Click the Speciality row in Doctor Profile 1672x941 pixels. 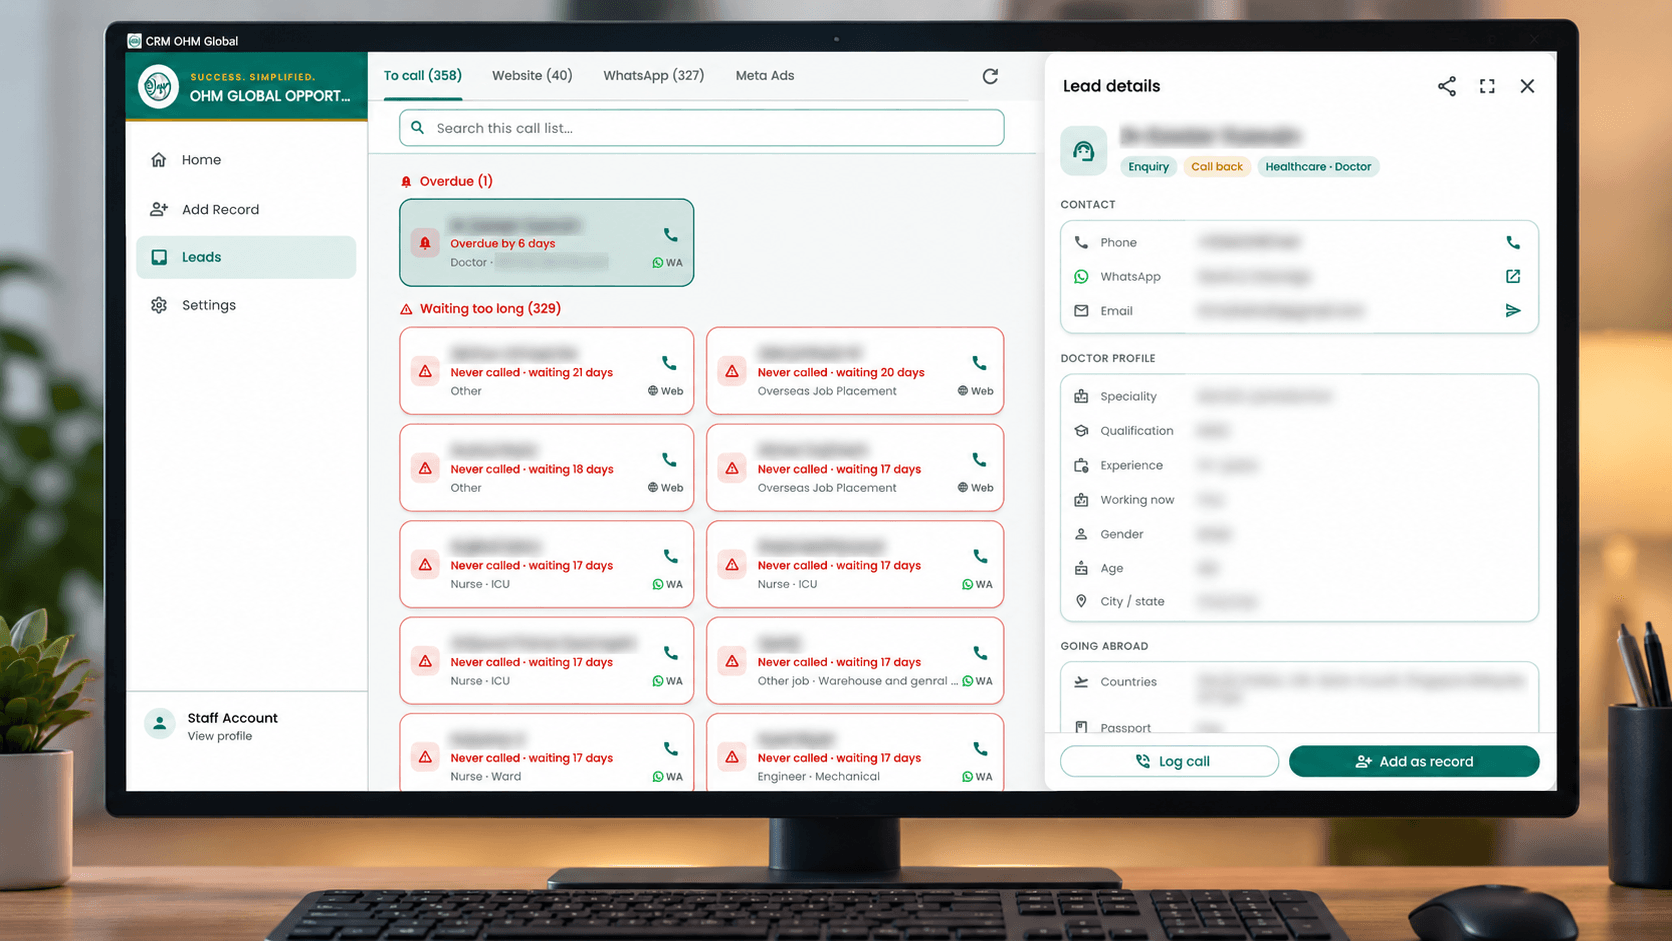pyautogui.click(x=1299, y=396)
